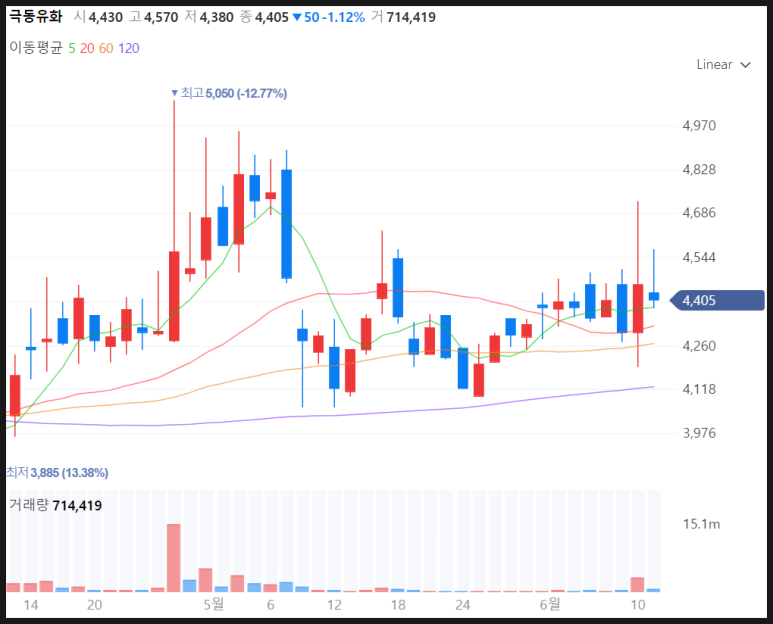
Task: Click the 6월 date axis label
Action: pos(550,604)
